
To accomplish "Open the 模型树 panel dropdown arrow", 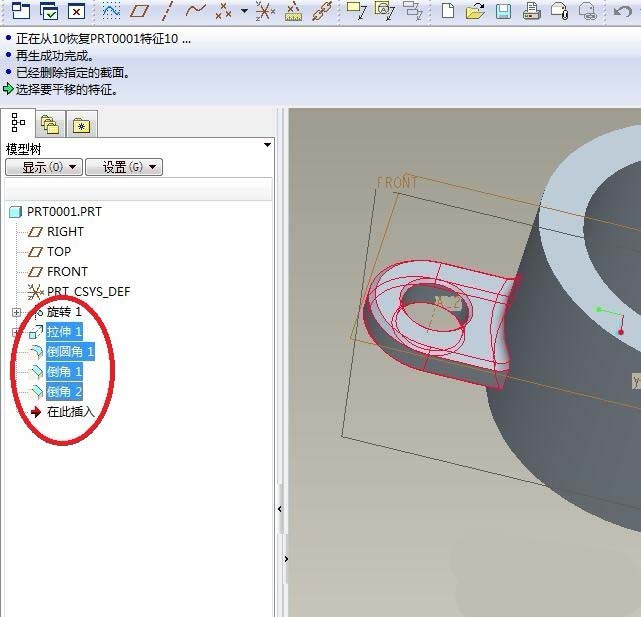I will click(x=267, y=145).
